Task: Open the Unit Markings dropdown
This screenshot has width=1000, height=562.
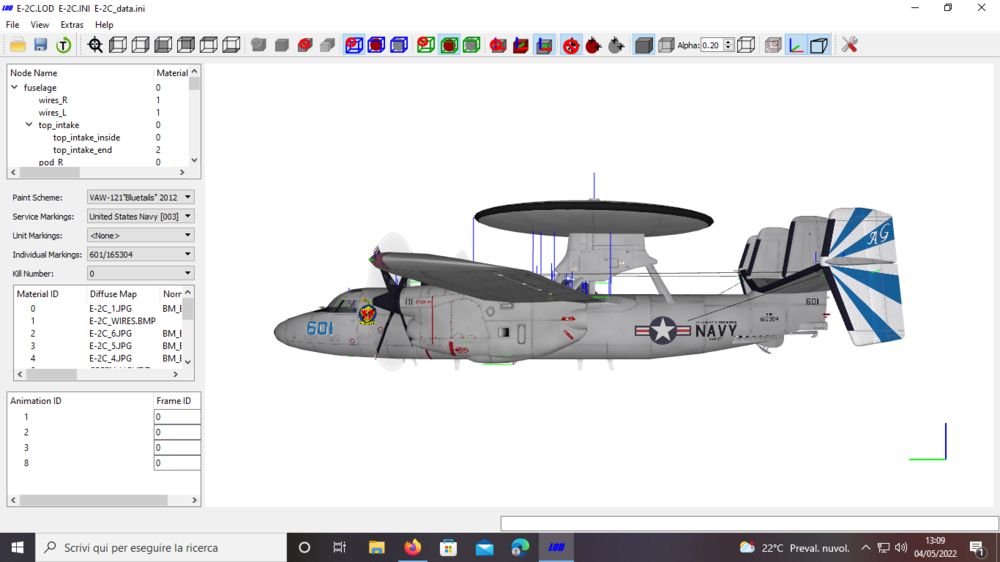Action: (x=140, y=235)
